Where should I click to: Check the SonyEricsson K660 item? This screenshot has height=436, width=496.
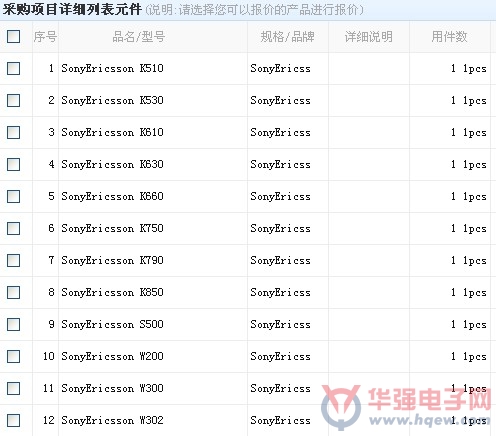(x=13, y=196)
